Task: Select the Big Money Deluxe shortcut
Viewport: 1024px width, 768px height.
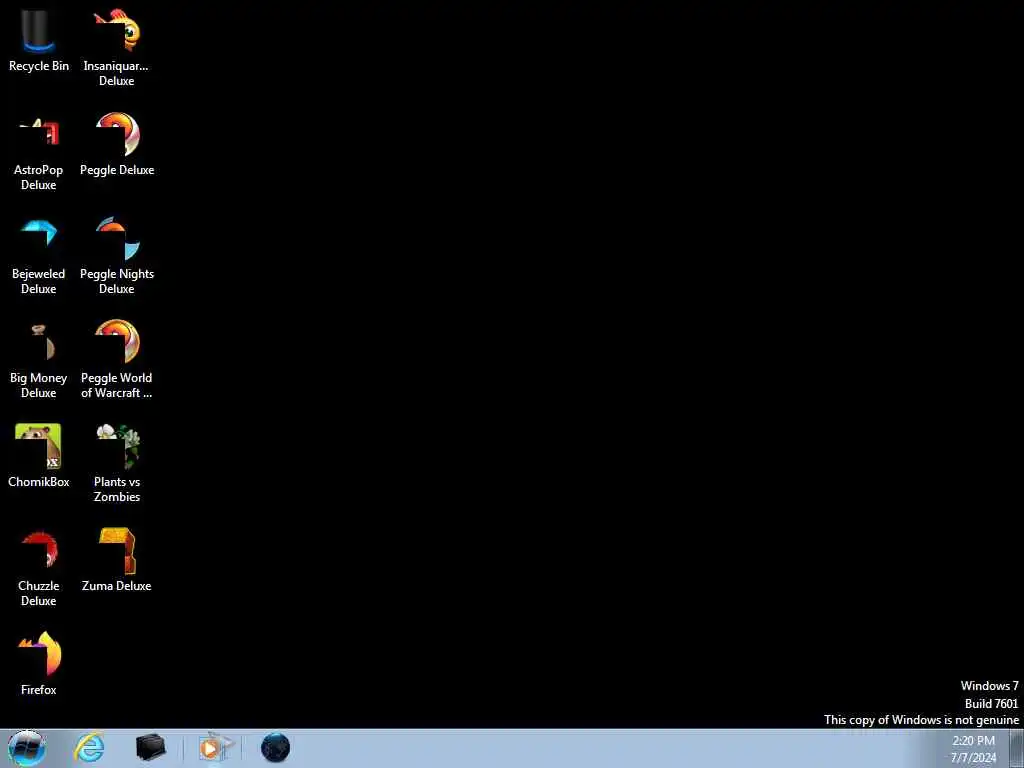Action: click(x=39, y=360)
